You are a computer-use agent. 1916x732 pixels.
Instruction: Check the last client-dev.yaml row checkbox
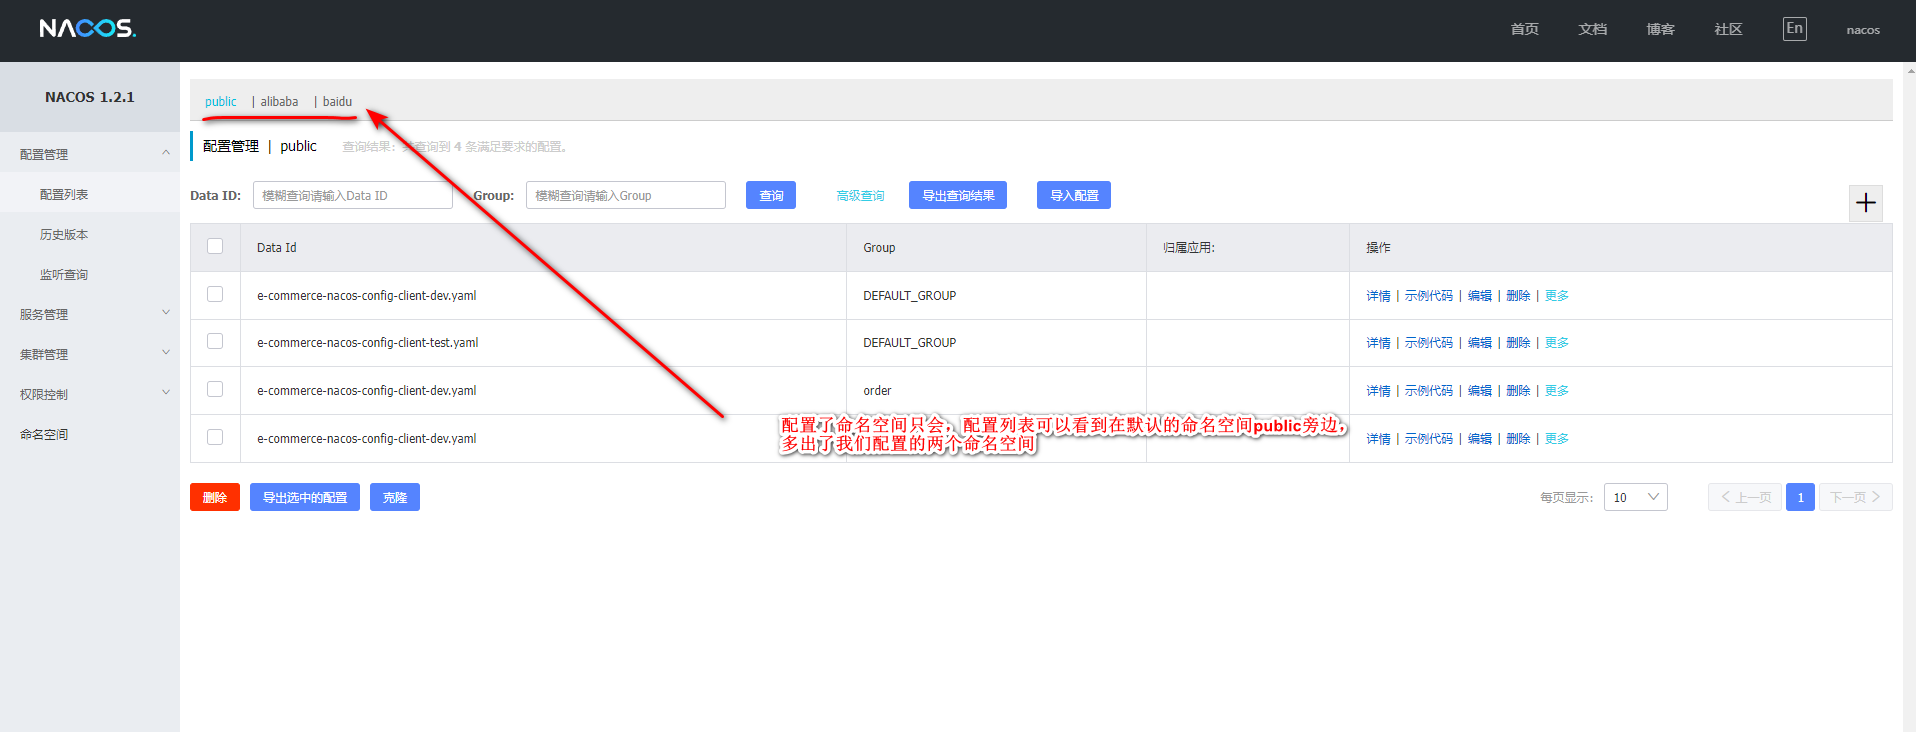click(x=215, y=437)
